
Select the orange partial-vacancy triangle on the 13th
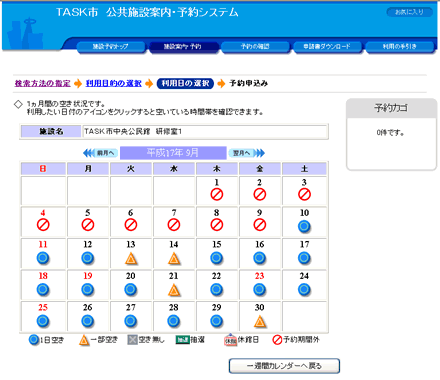(131, 259)
